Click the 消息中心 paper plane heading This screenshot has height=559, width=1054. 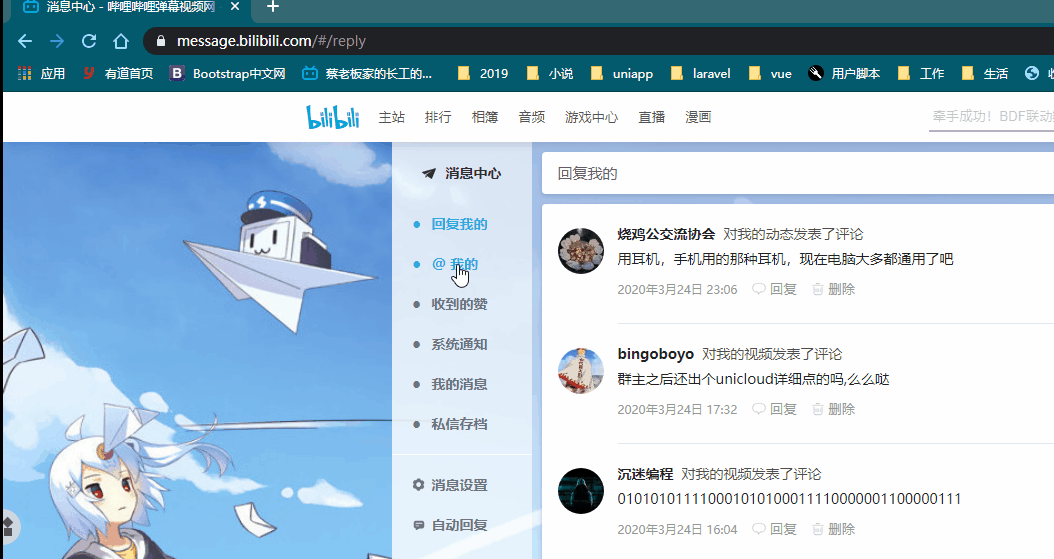pyautogui.click(x=462, y=173)
